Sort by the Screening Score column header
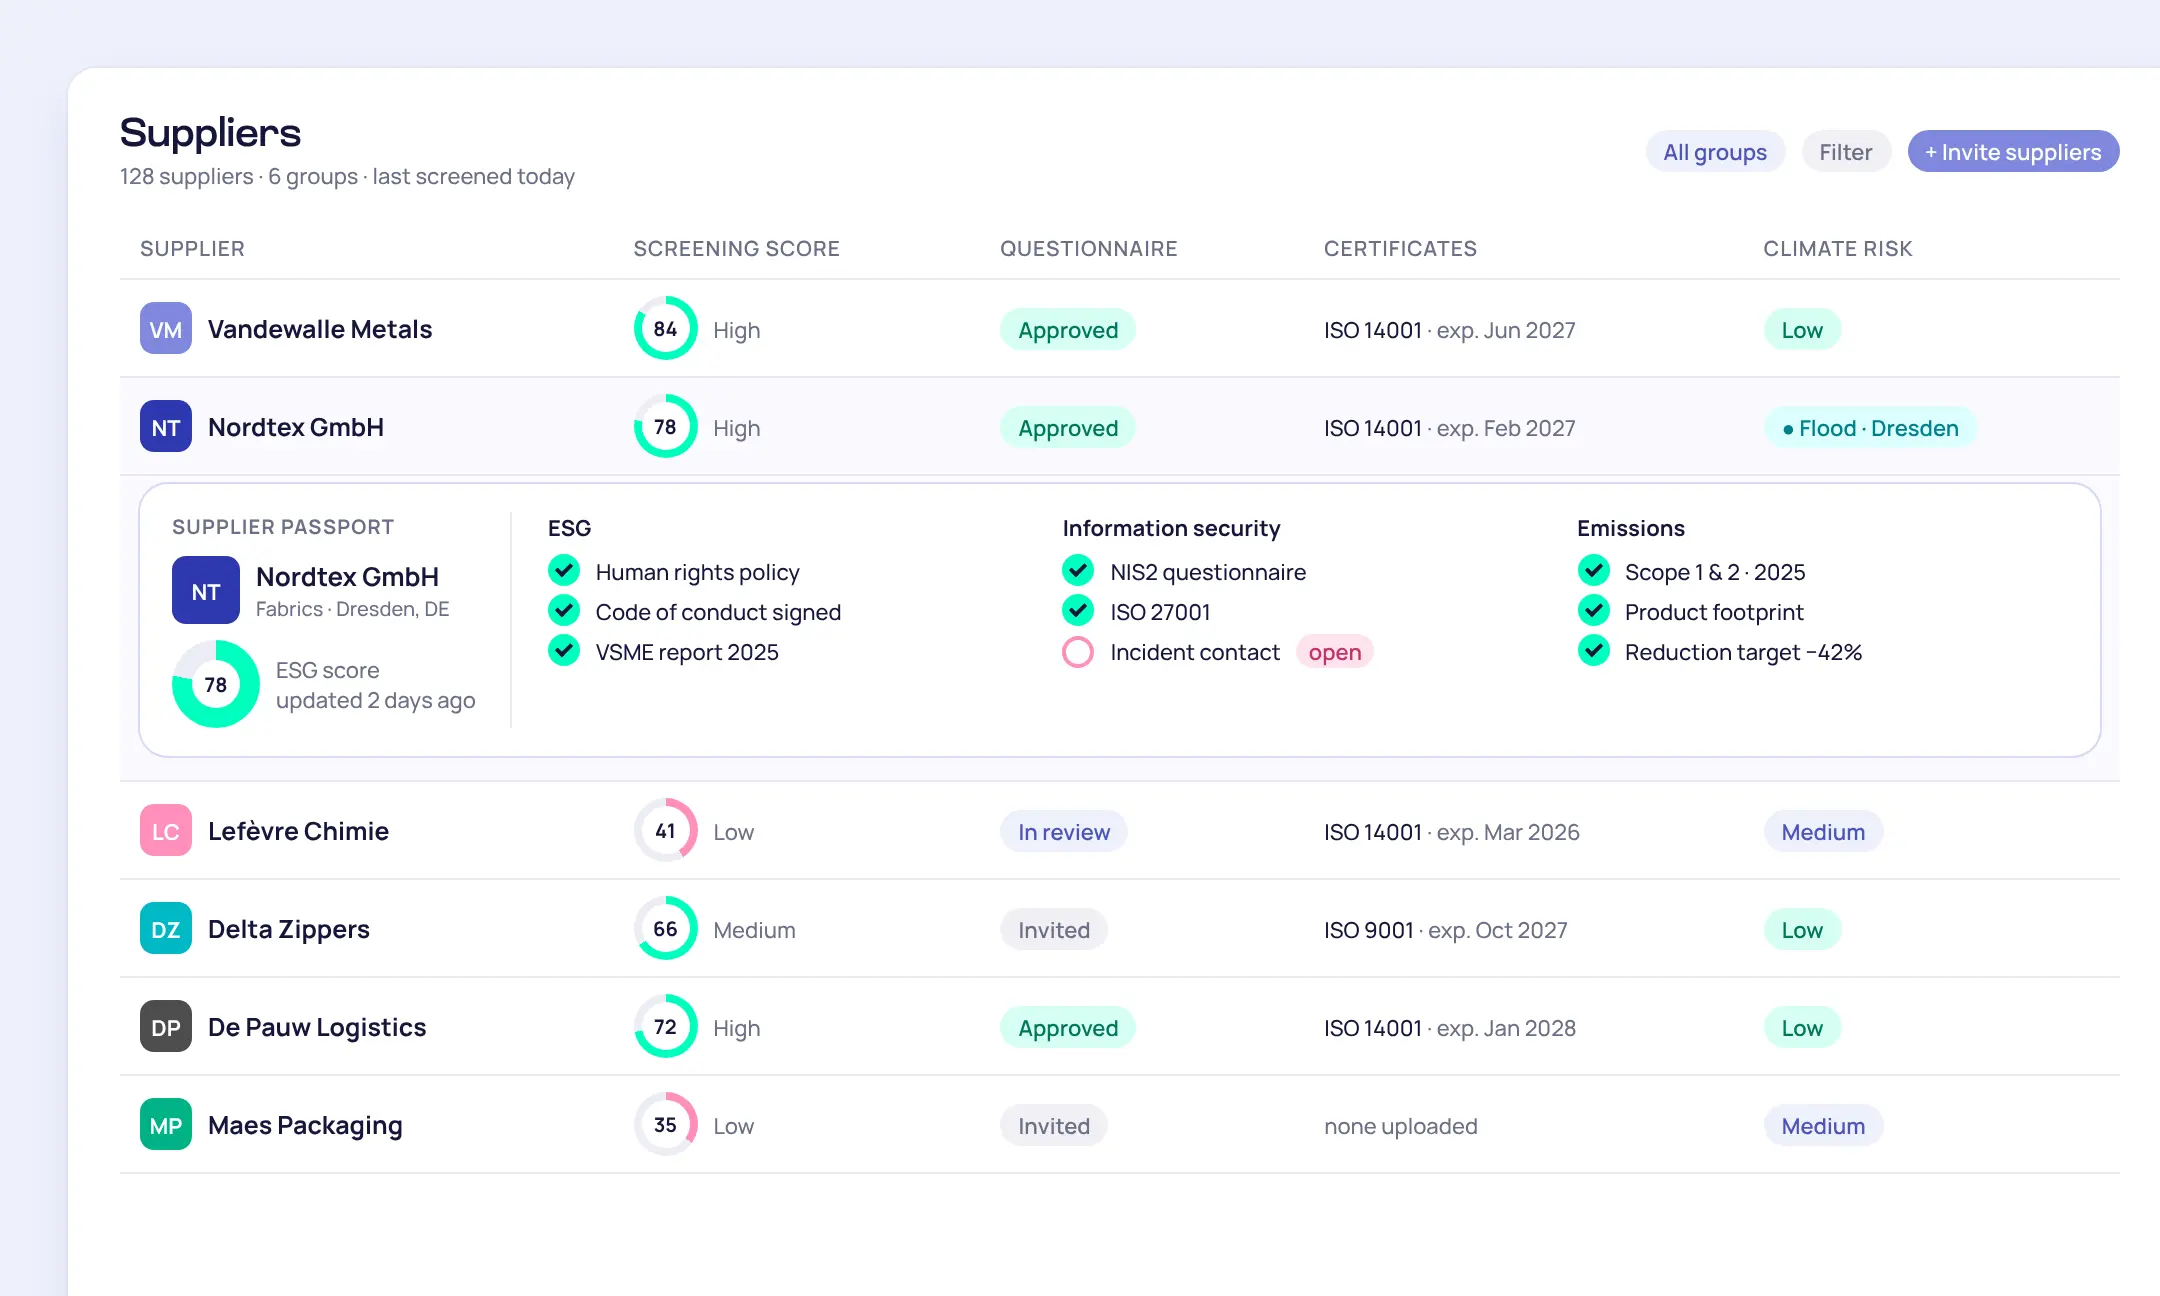 tap(737, 249)
